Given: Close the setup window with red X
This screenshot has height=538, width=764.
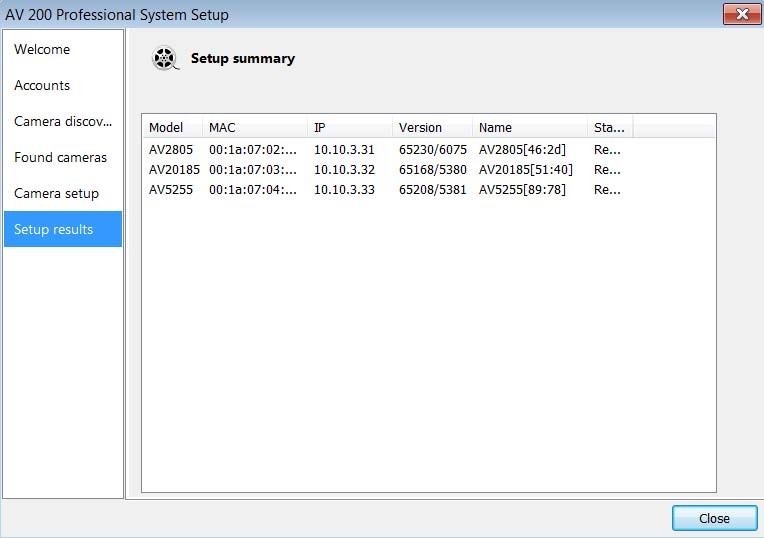Looking at the screenshot, I should tap(741, 14).
